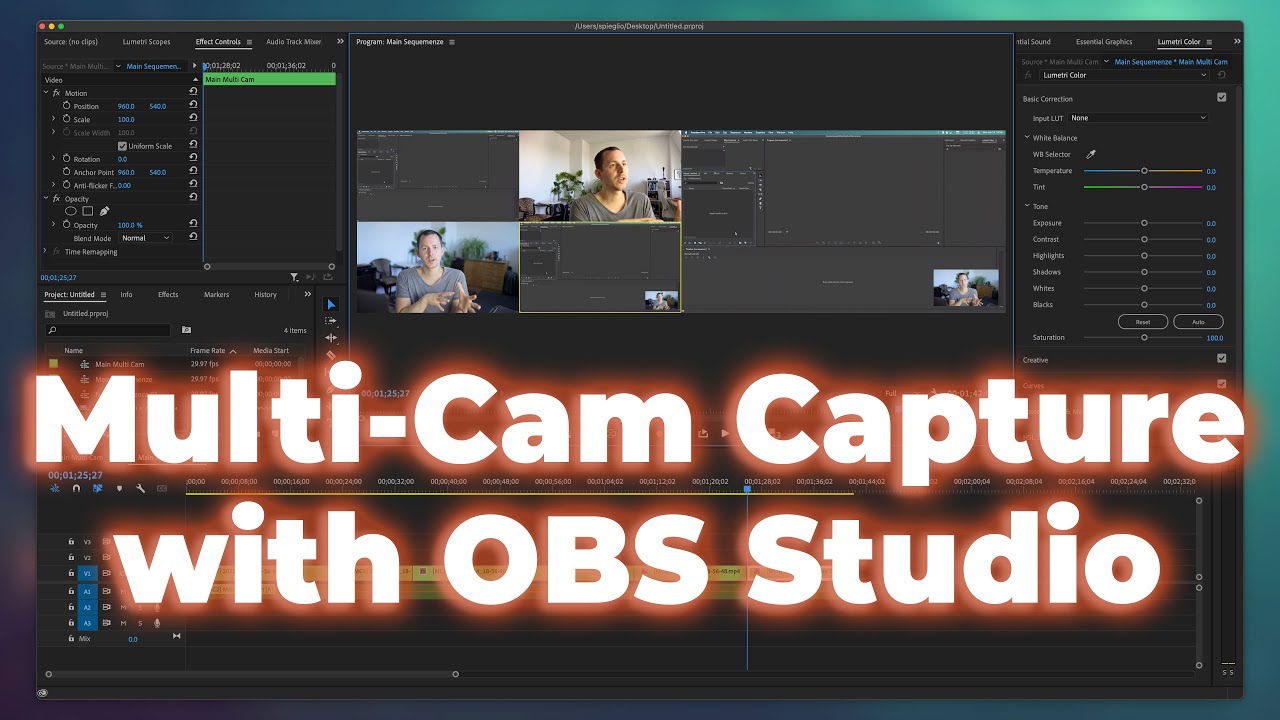Click the find bin icon beside search
This screenshot has height=720, width=1280.
tap(186, 329)
